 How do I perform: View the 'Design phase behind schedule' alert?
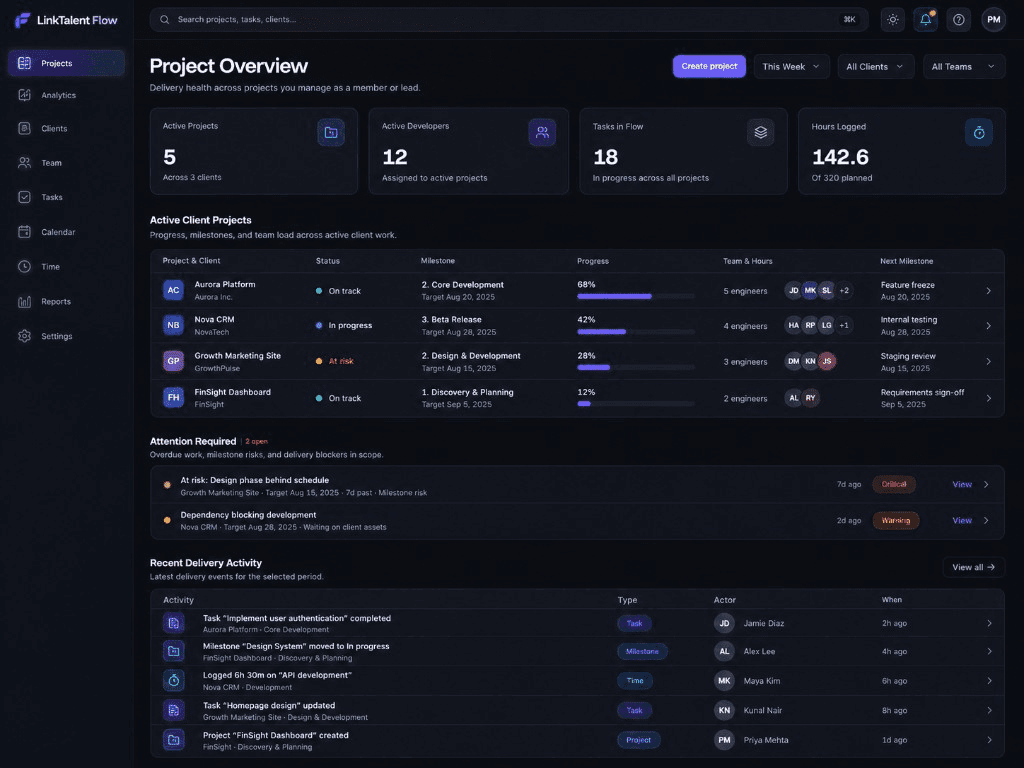962,485
